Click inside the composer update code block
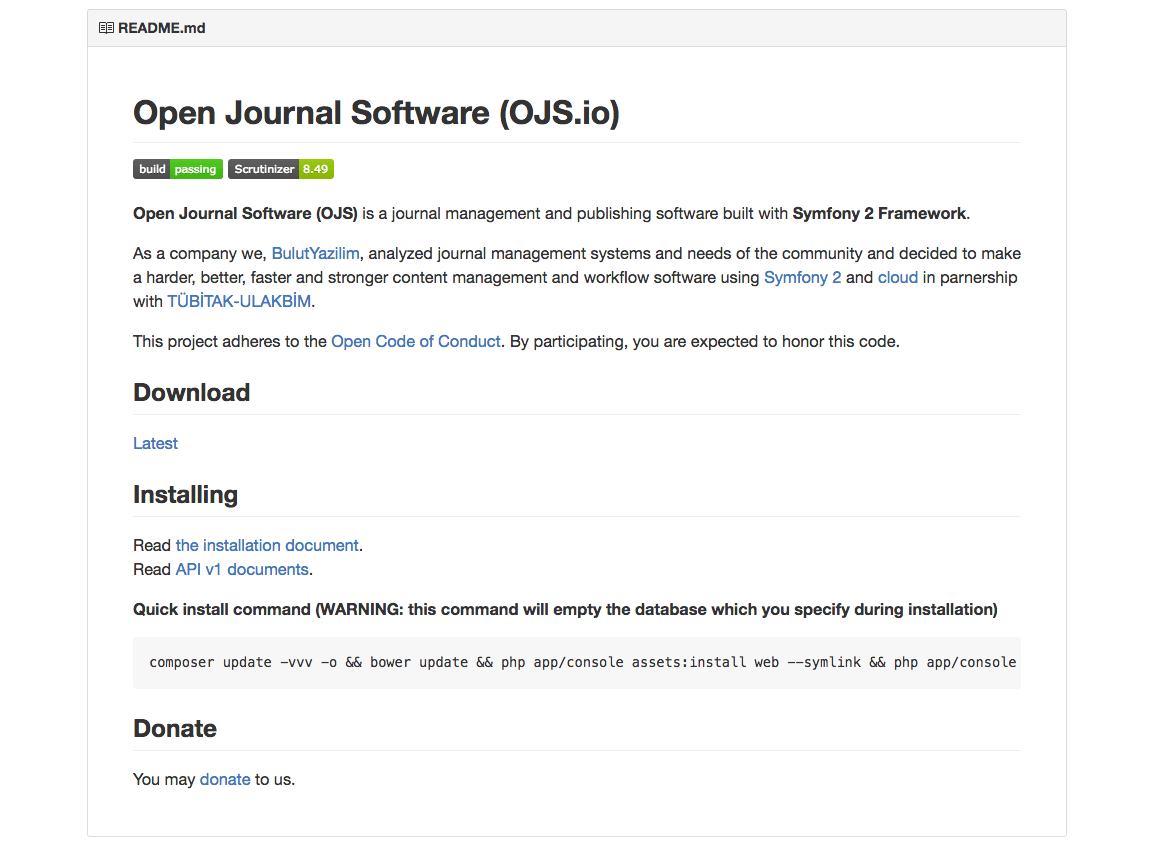 pyautogui.click(x=576, y=662)
